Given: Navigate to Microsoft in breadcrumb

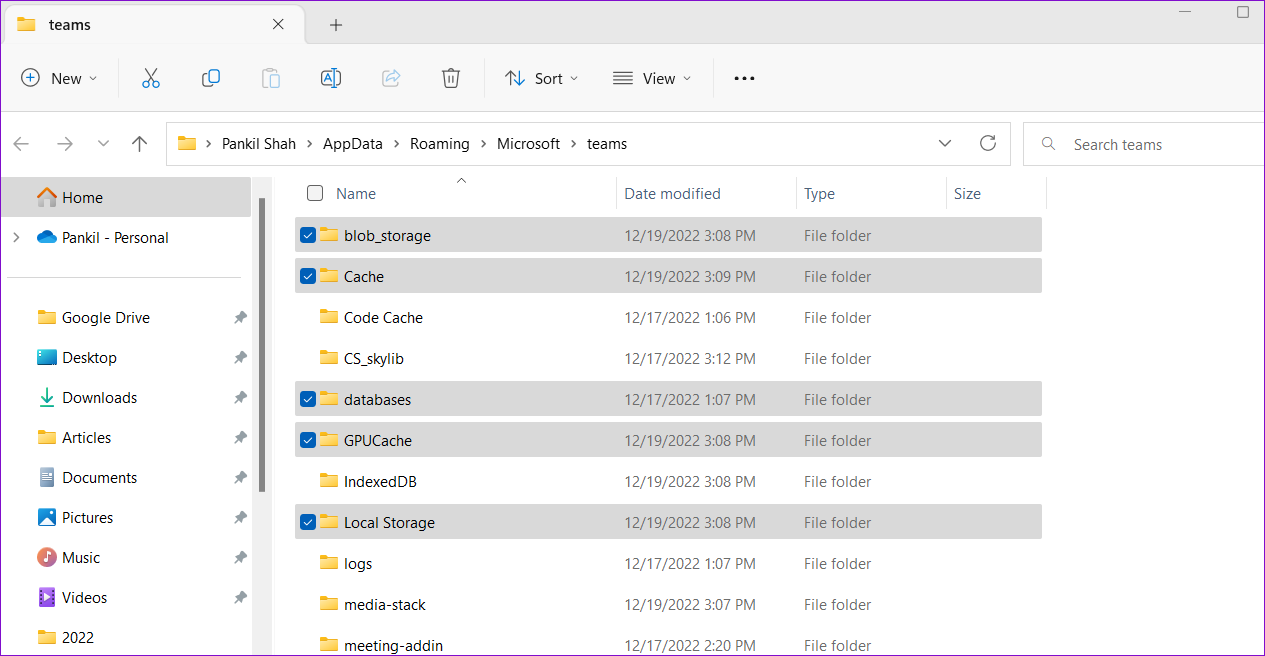Looking at the screenshot, I should [528, 144].
